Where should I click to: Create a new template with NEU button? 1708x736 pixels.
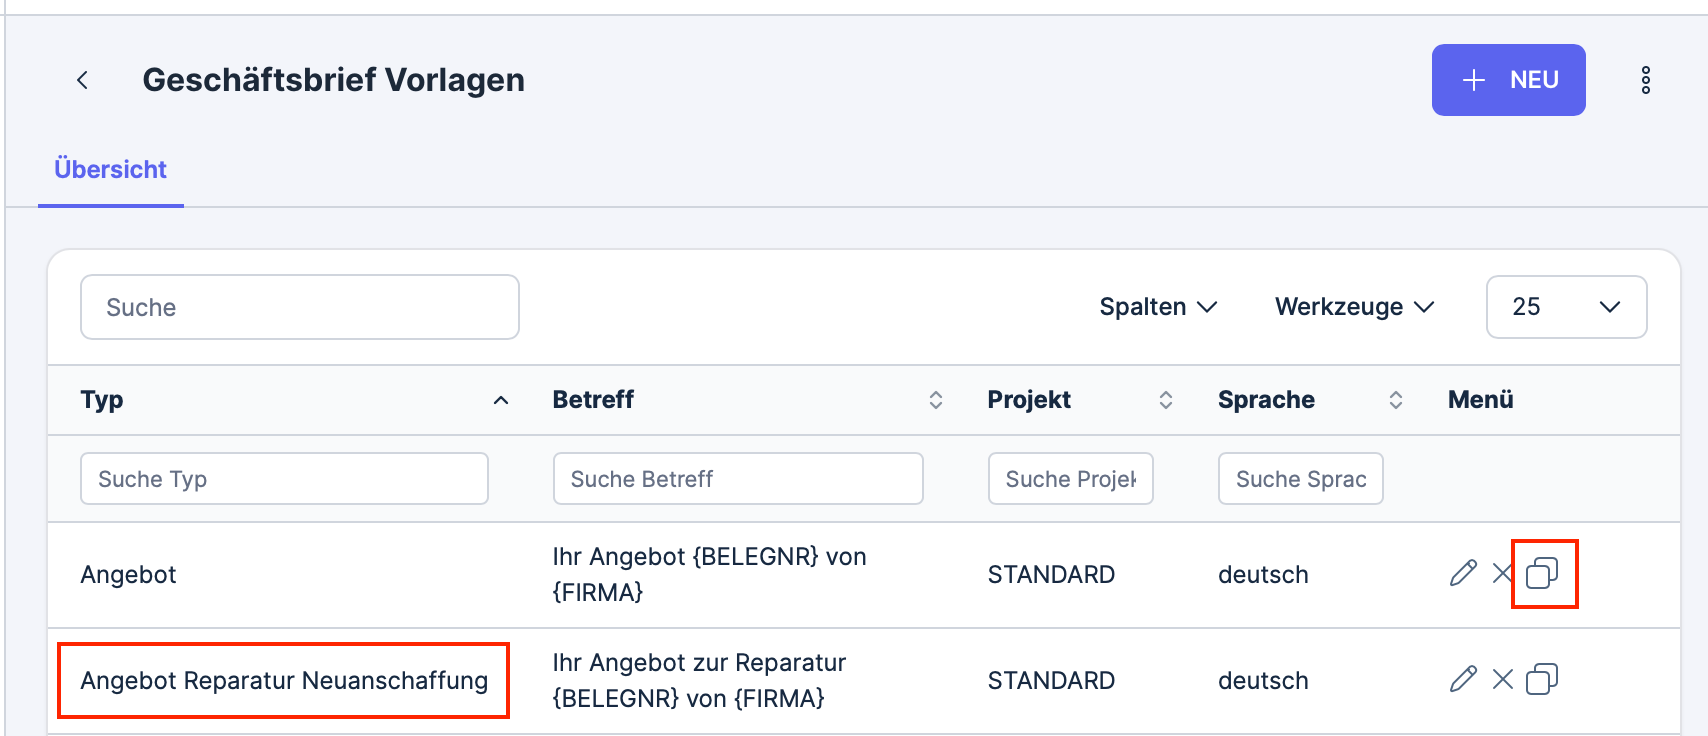click(1508, 80)
